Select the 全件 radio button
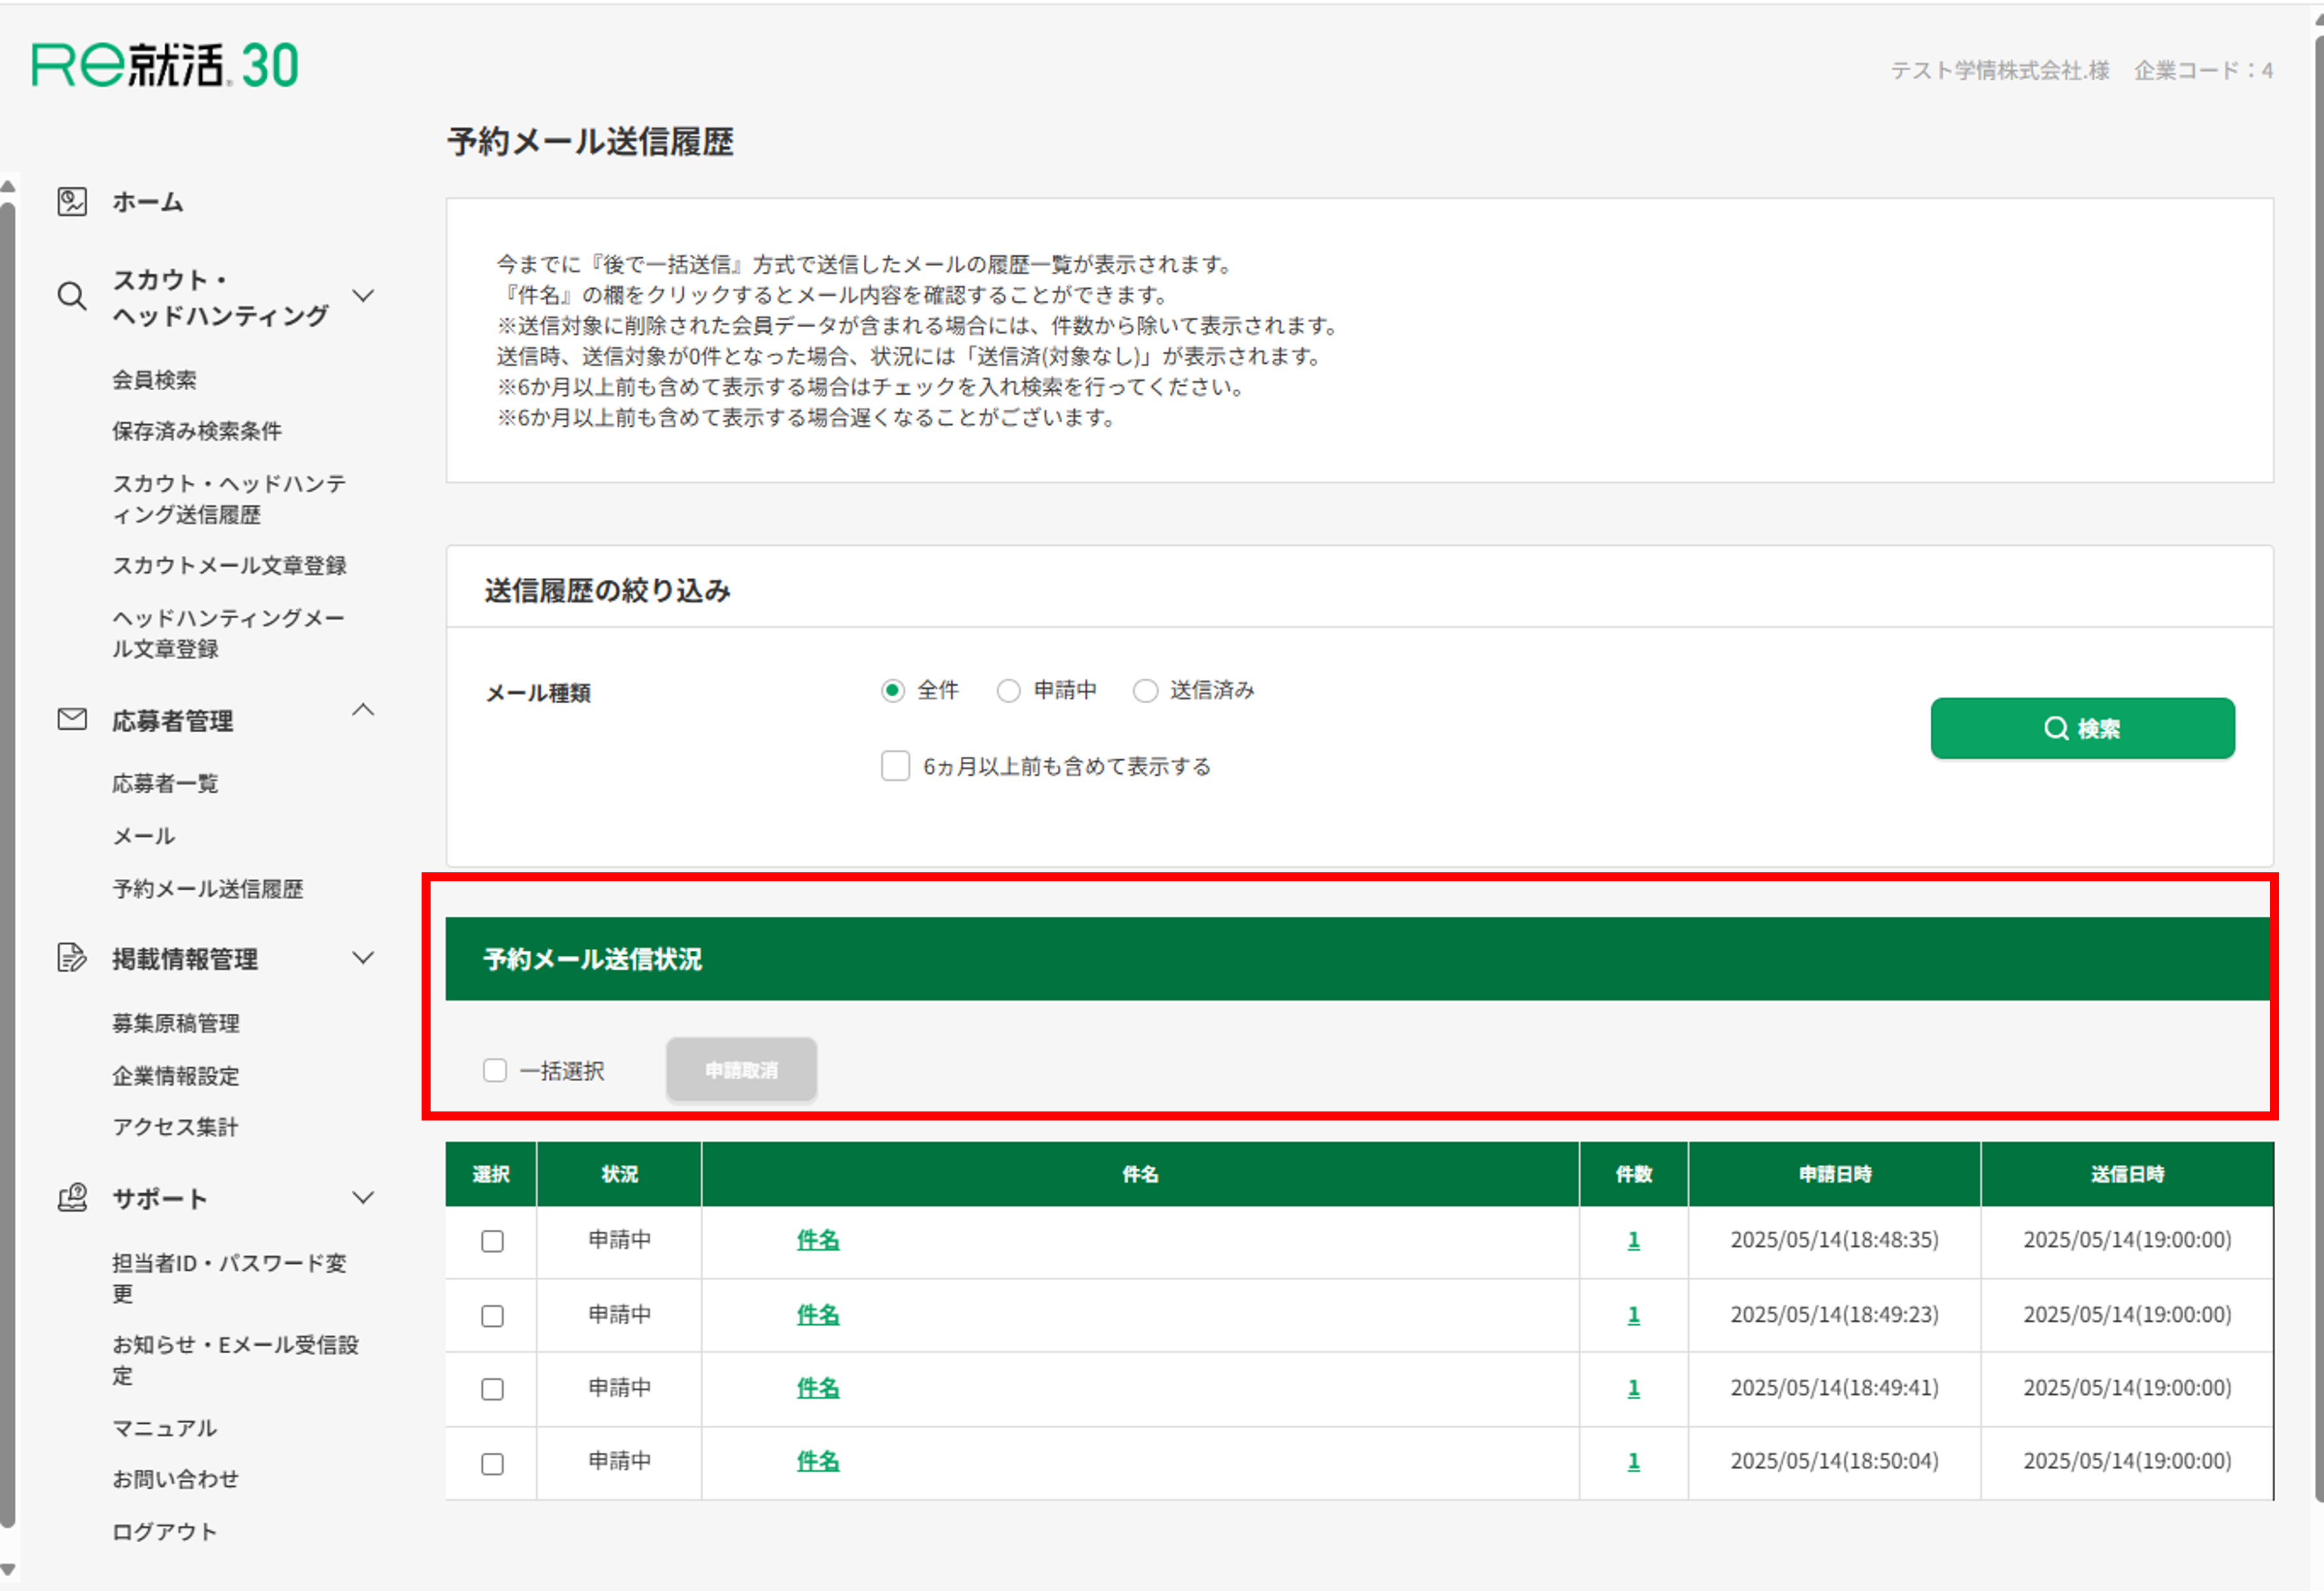 (x=893, y=691)
